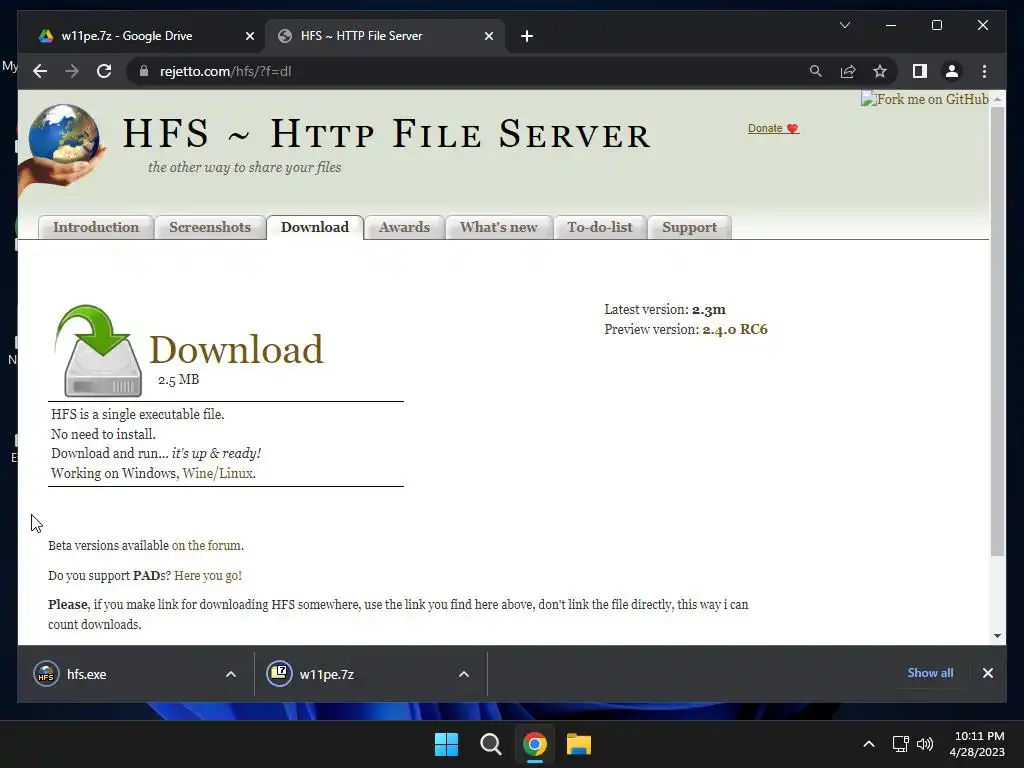The width and height of the screenshot is (1024, 768).
Task: Open the Support tab
Action: pos(689,227)
